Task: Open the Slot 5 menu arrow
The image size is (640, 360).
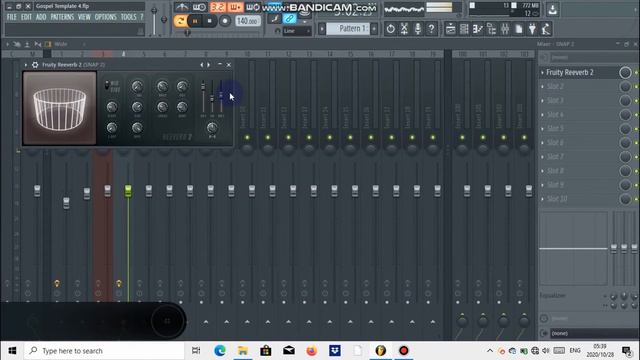Action: [542, 129]
